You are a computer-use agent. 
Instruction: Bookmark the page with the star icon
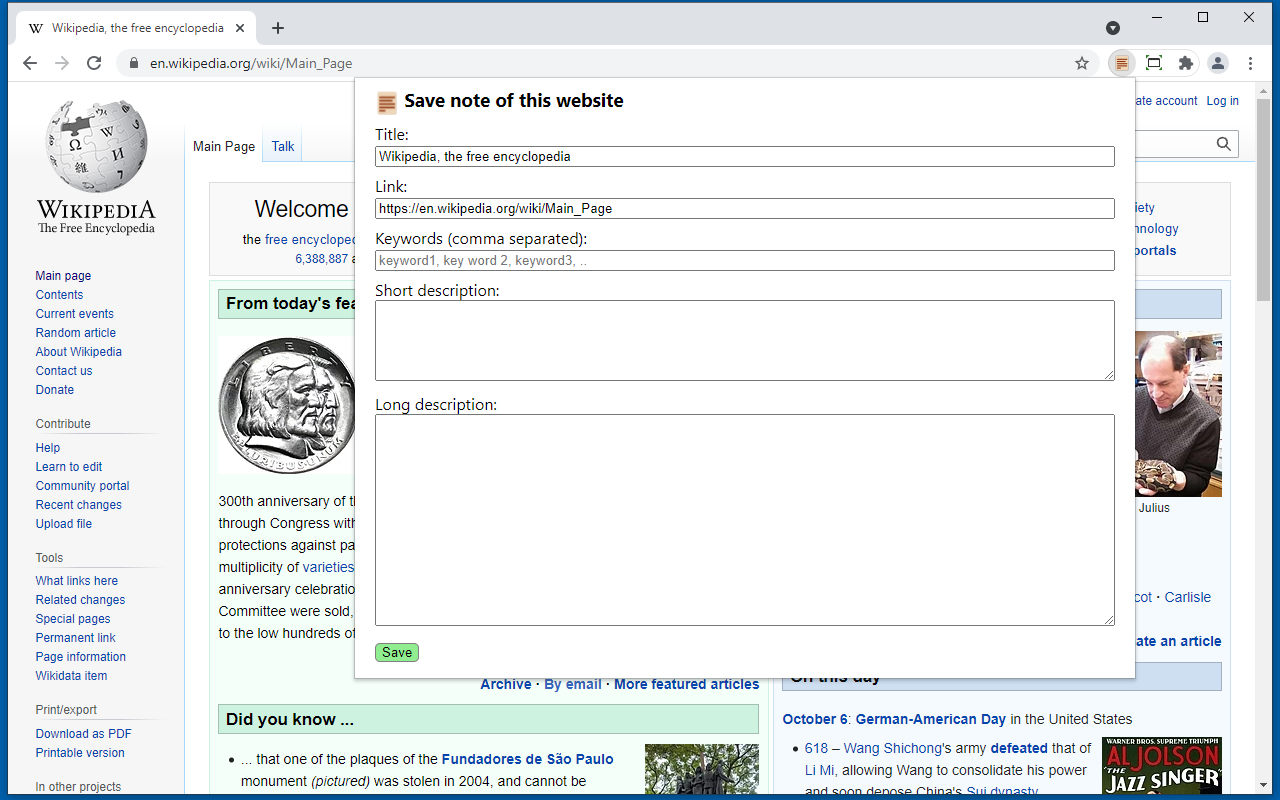[1081, 62]
